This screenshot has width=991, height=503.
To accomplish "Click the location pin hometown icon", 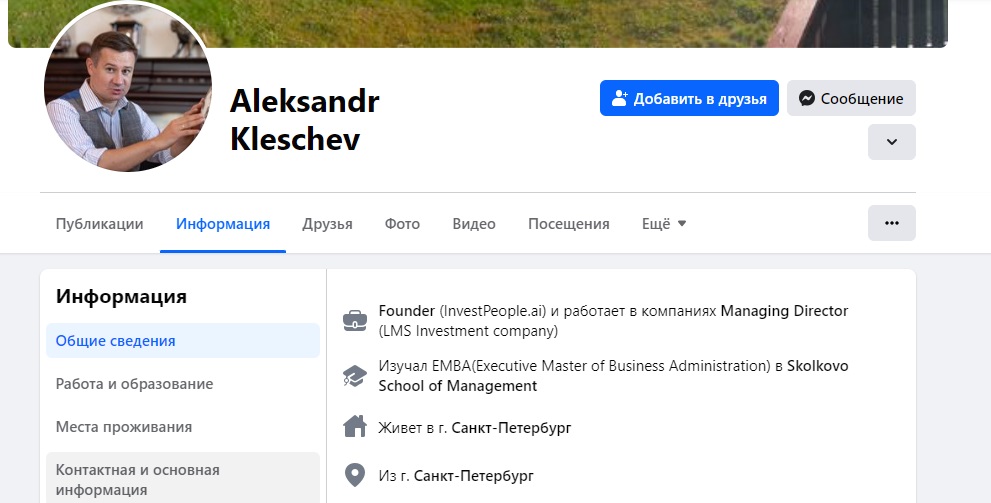I will (354, 474).
